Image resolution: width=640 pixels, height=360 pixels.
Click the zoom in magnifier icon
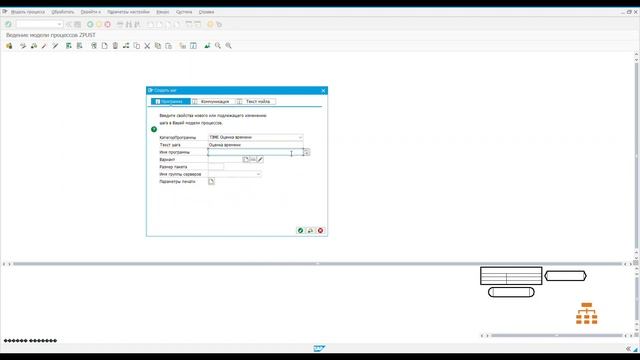(218, 46)
